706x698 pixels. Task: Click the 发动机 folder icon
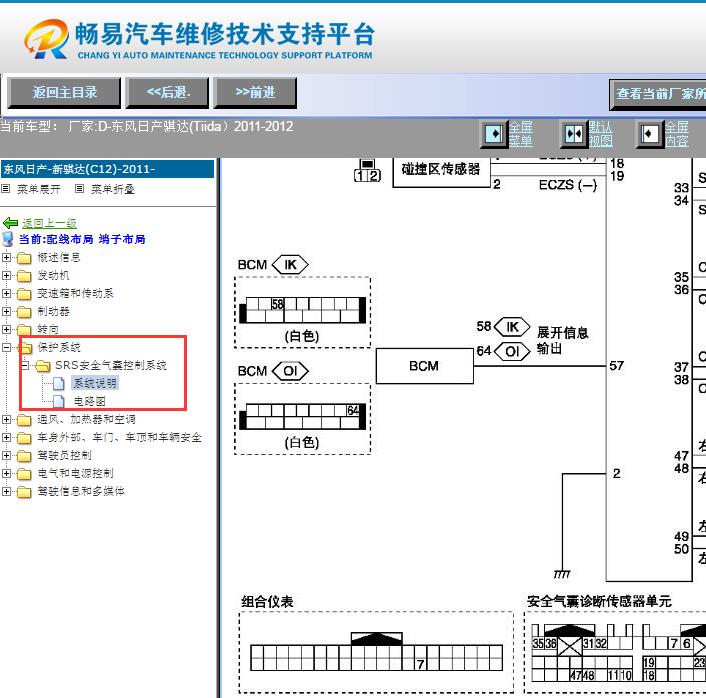(x=24, y=276)
